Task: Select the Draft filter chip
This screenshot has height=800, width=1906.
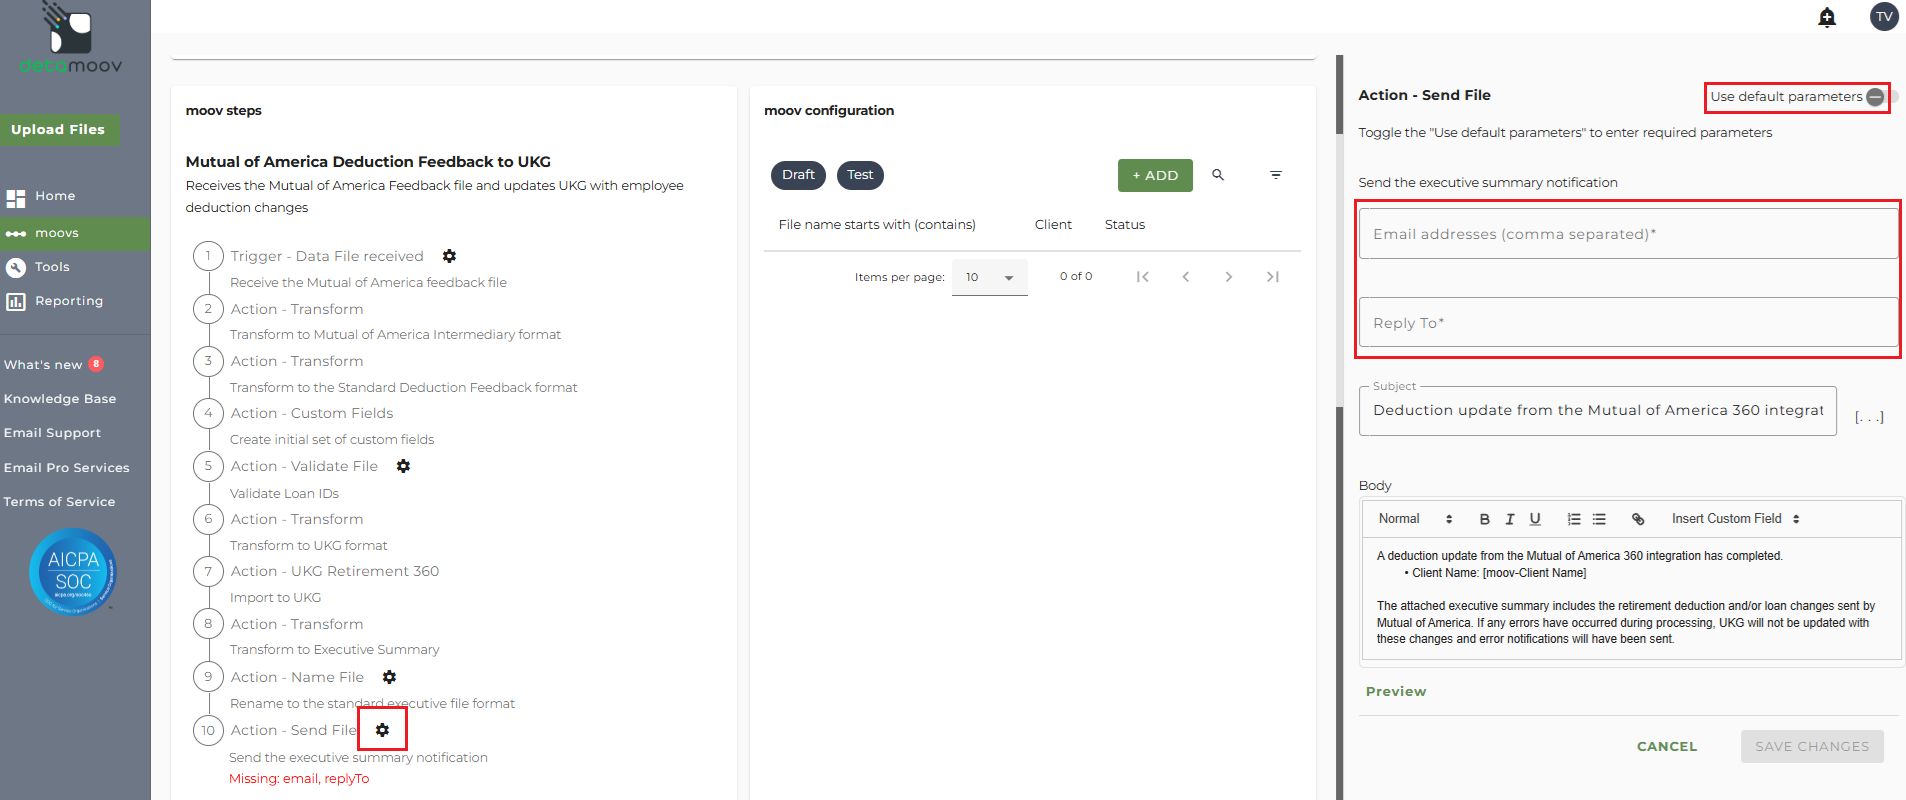Action: click(x=798, y=175)
